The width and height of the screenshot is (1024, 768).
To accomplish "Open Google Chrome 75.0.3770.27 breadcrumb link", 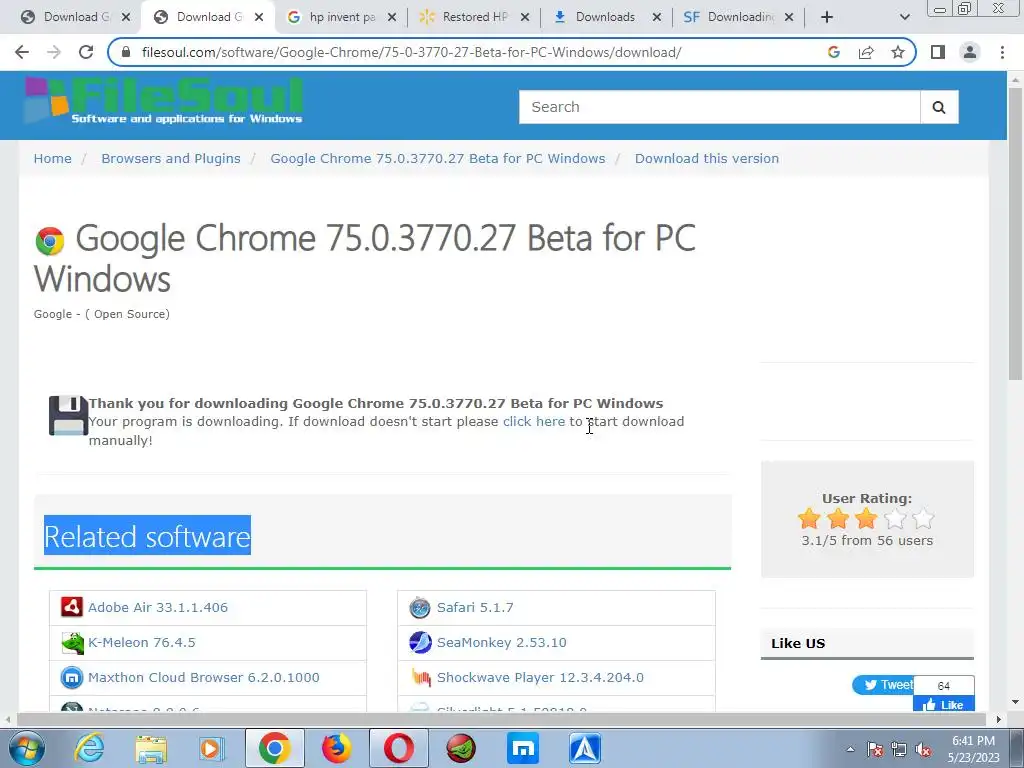I will pos(438,159).
